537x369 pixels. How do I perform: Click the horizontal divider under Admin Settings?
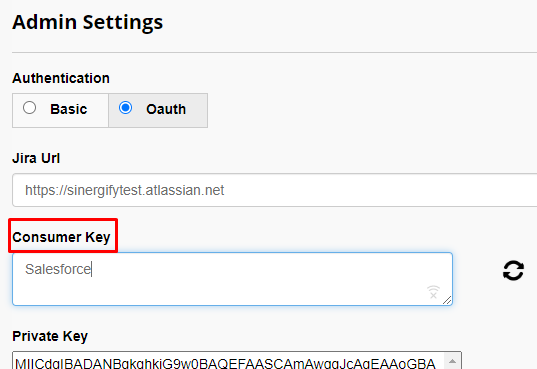click(275, 52)
